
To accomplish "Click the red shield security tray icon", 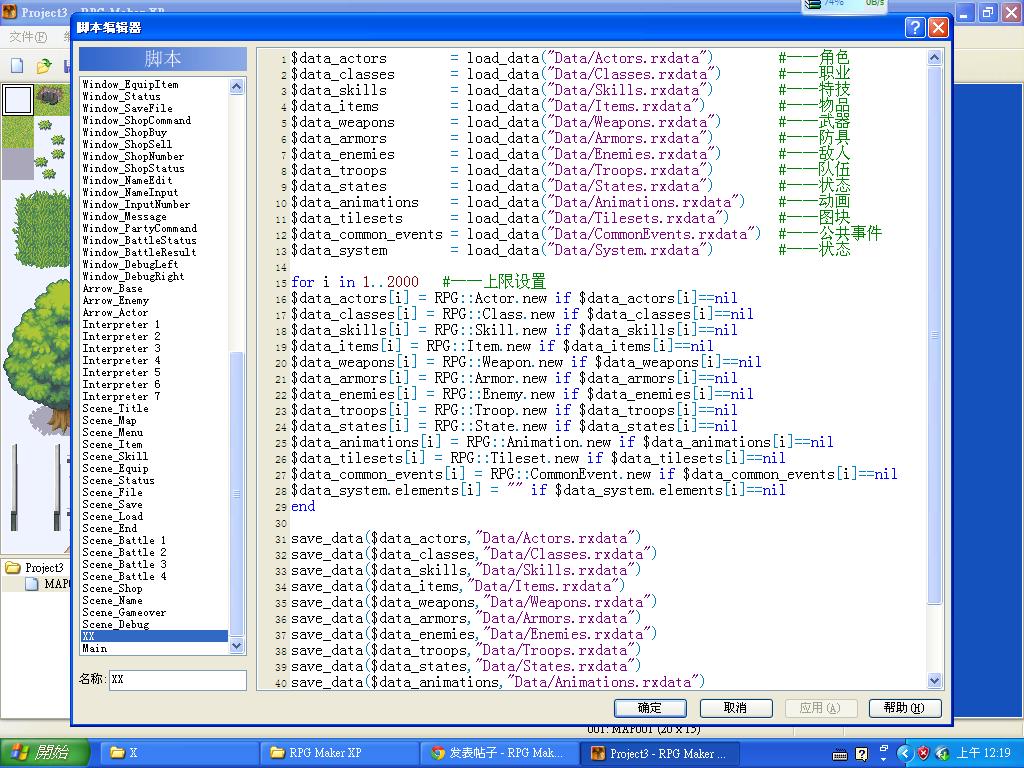I will [923, 754].
